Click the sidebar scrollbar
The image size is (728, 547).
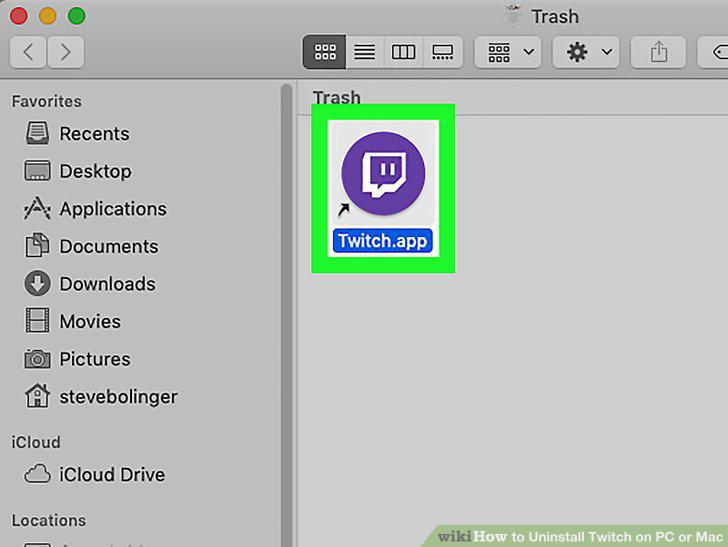pos(286,315)
